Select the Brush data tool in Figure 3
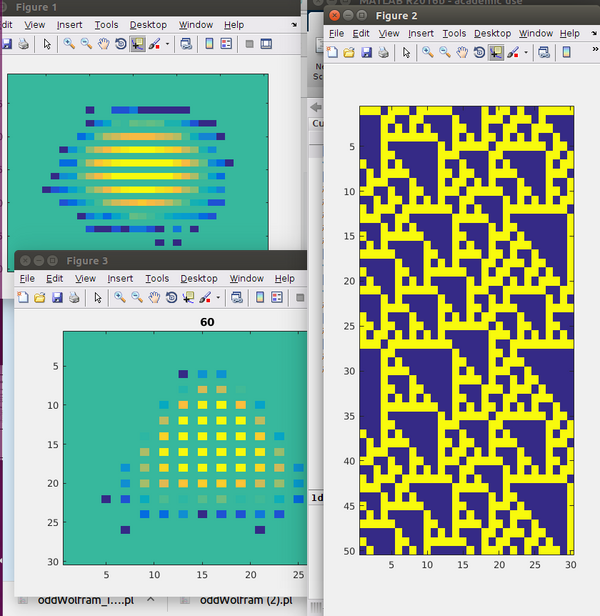 205,297
